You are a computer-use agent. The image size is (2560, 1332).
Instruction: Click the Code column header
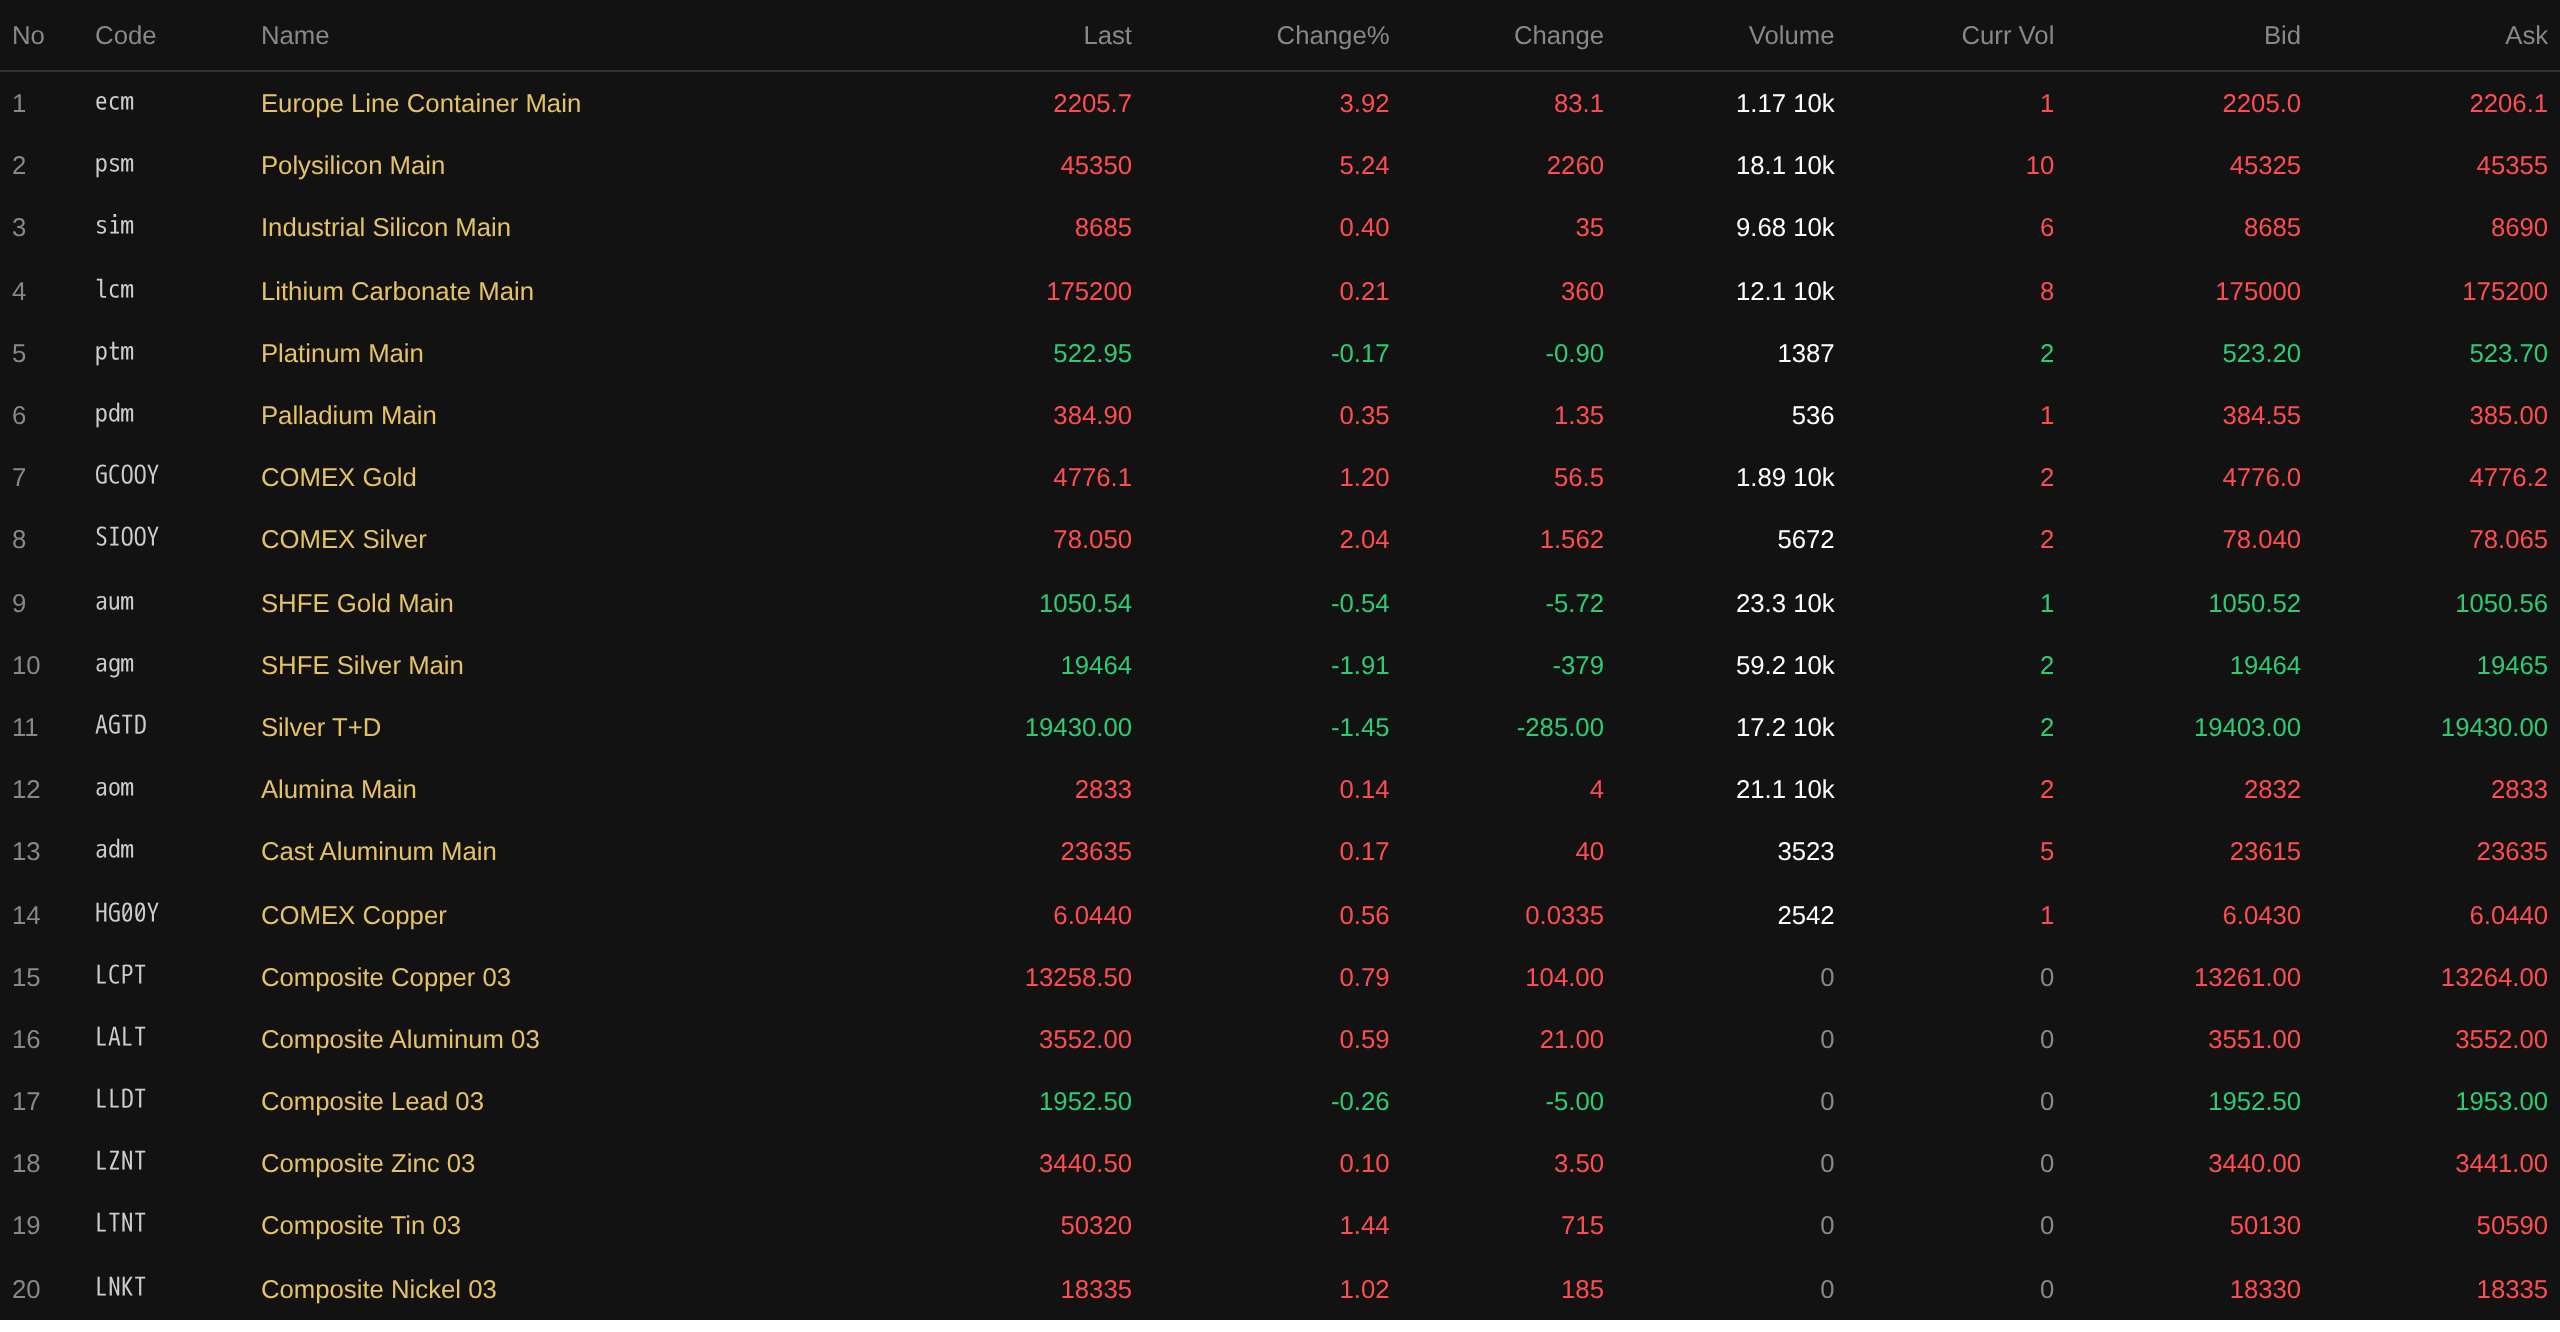click(125, 36)
